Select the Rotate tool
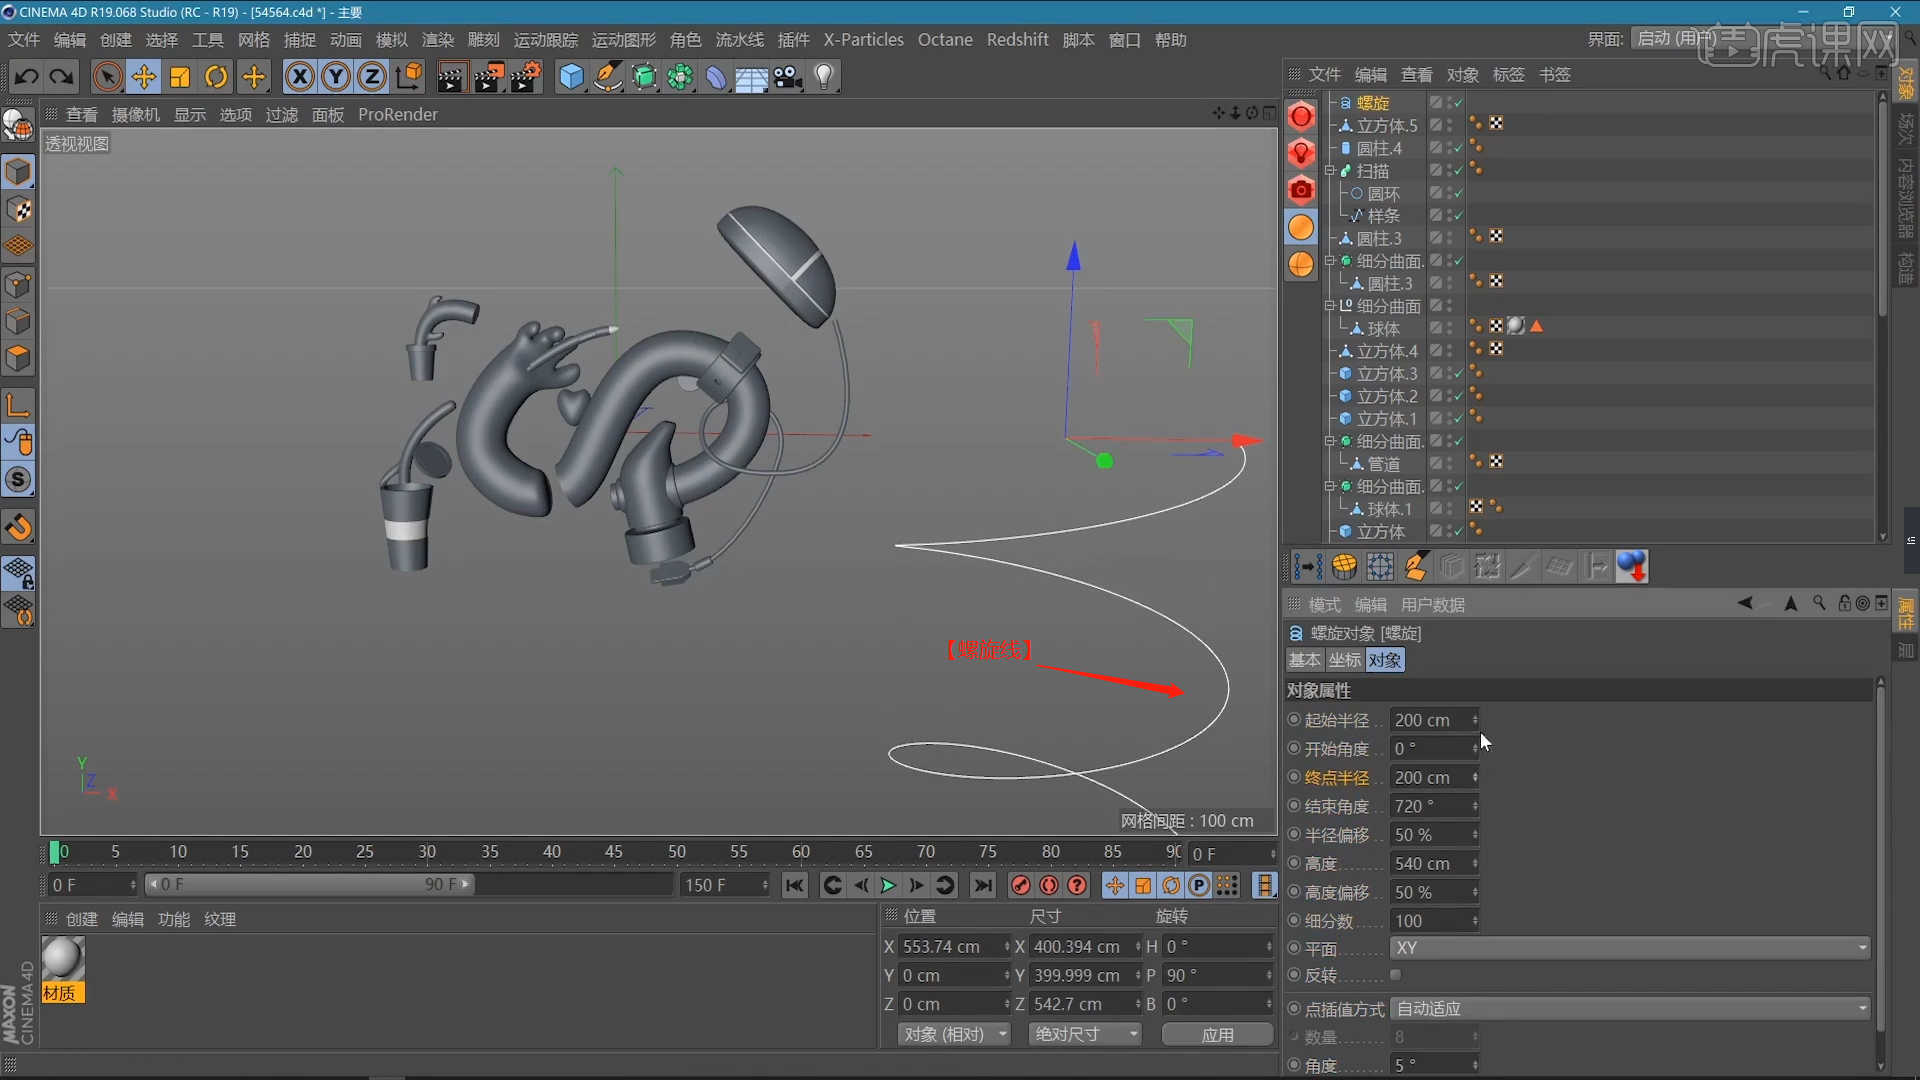The width and height of the screenshot is (1920, 1080). 216,77
